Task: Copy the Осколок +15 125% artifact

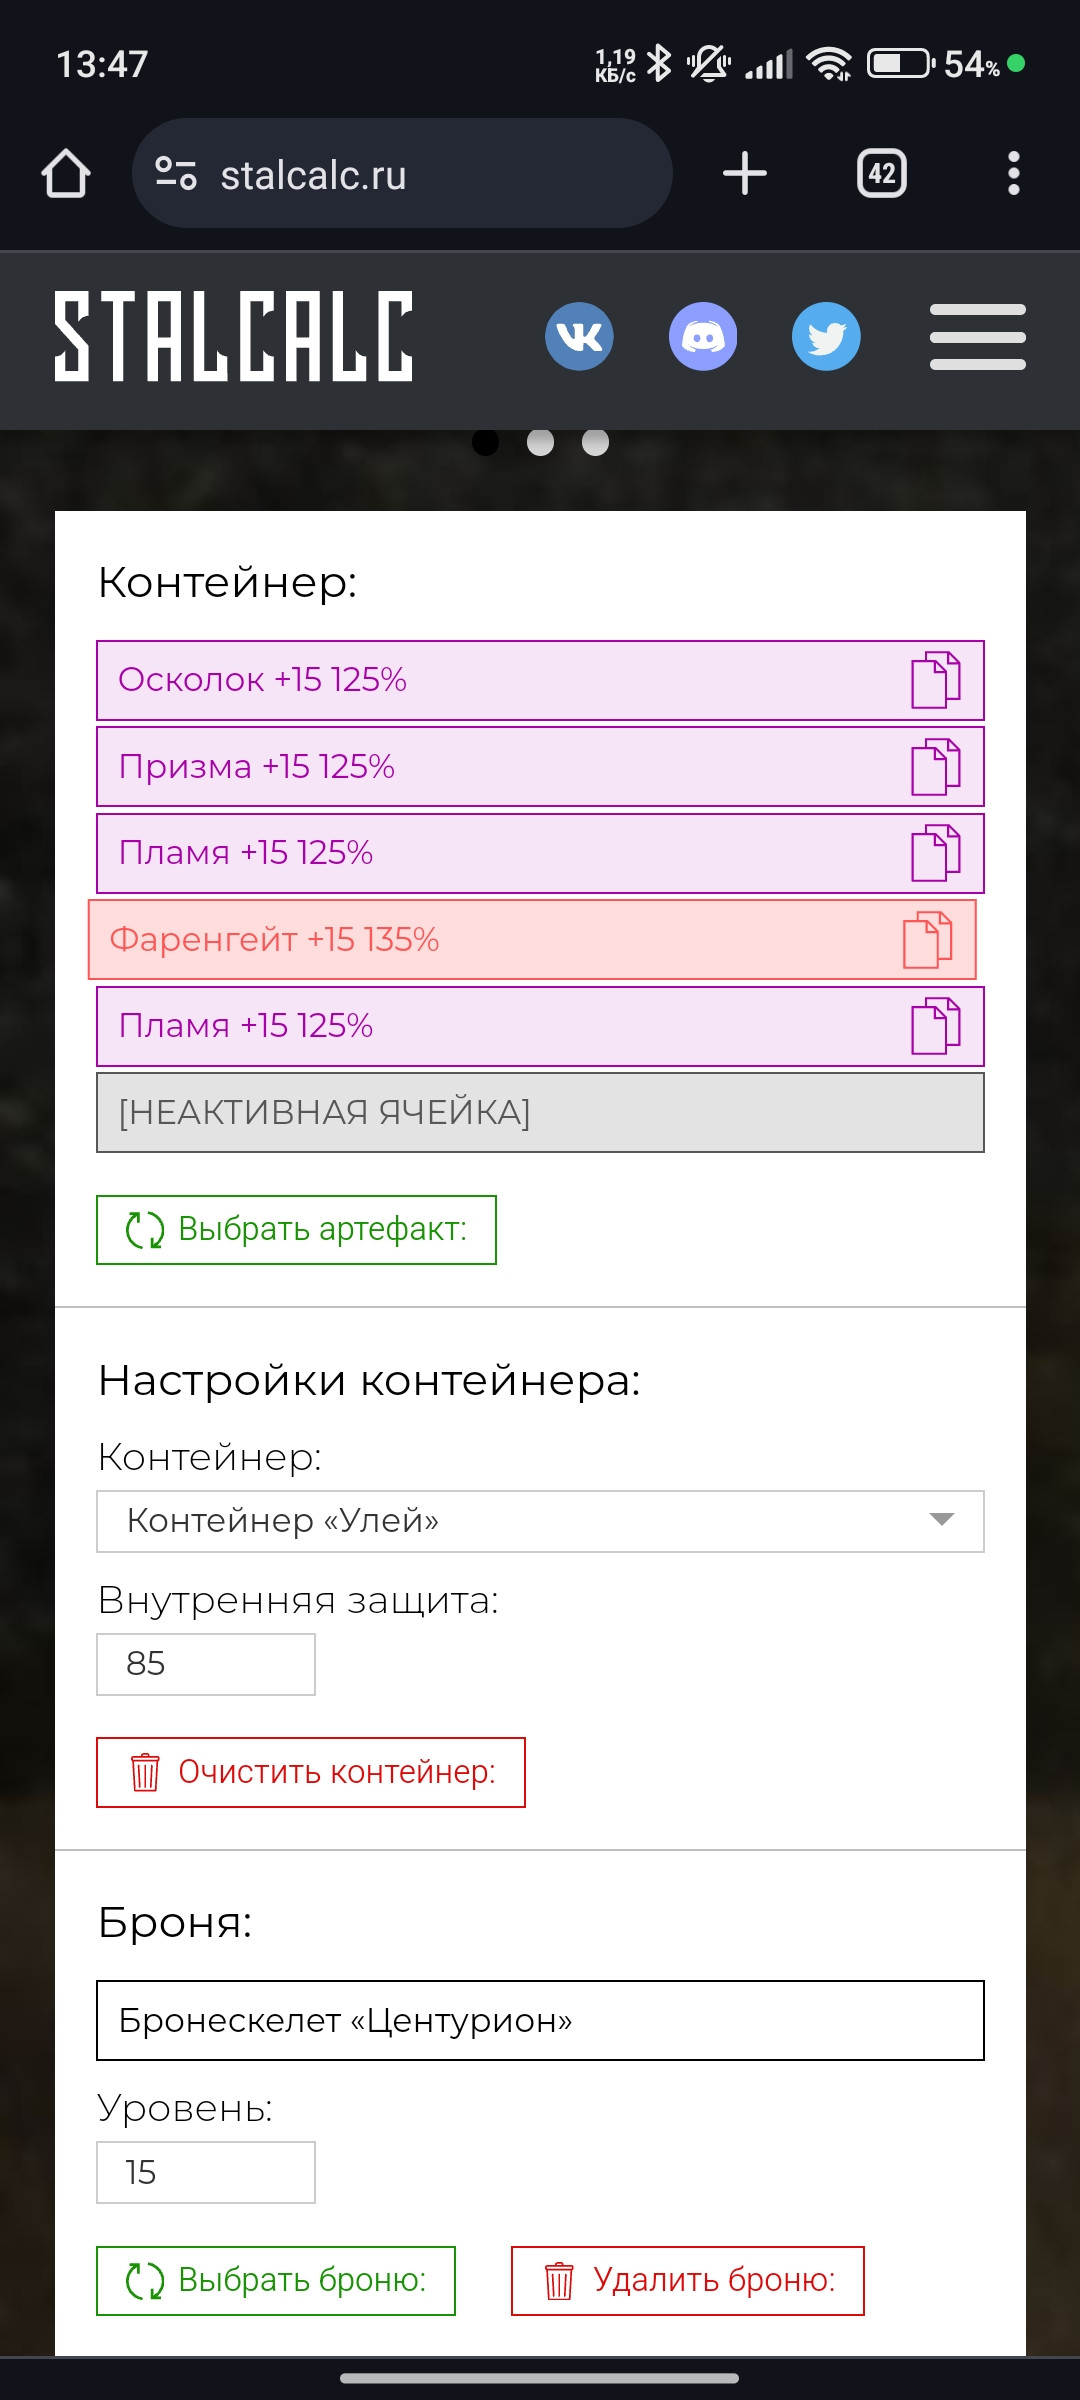Action: [936, 680]
